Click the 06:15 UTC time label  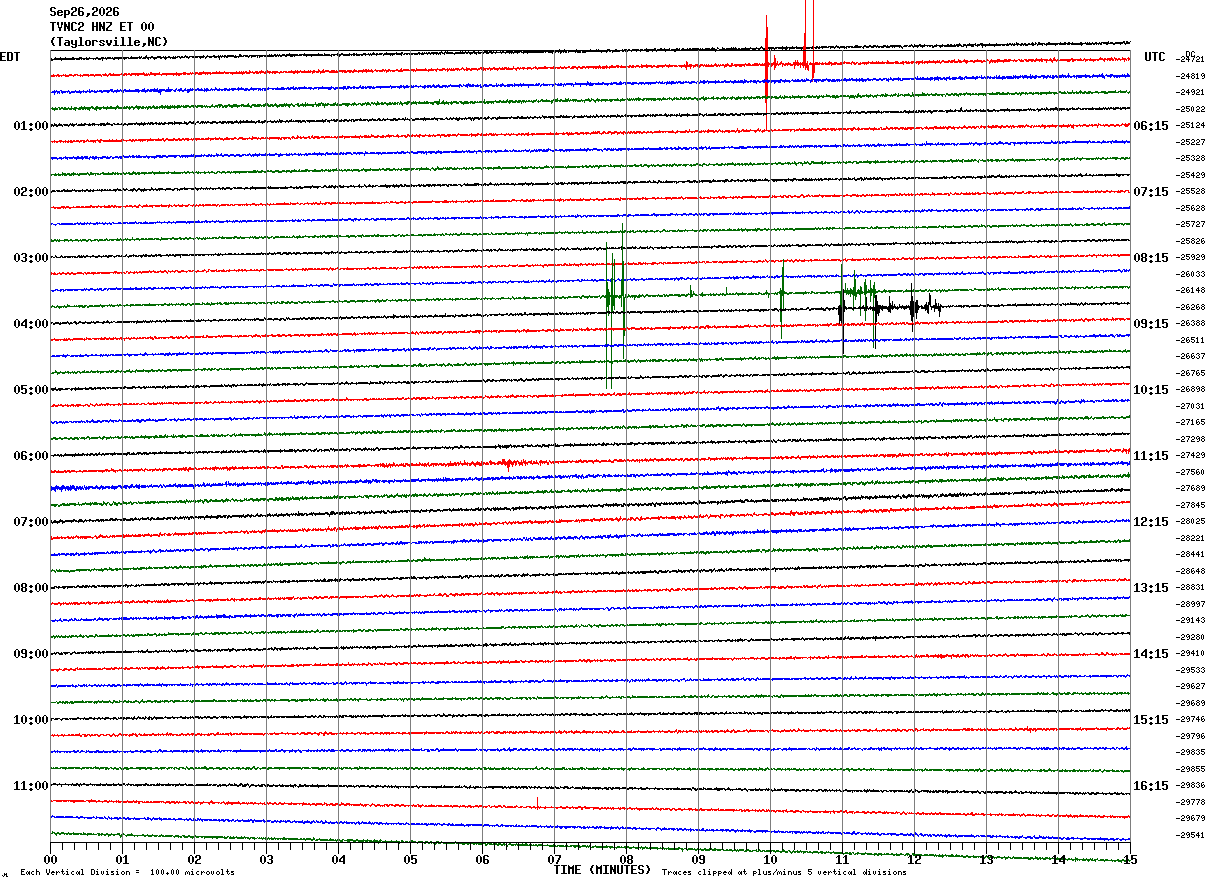click(x=1151, y=126)
